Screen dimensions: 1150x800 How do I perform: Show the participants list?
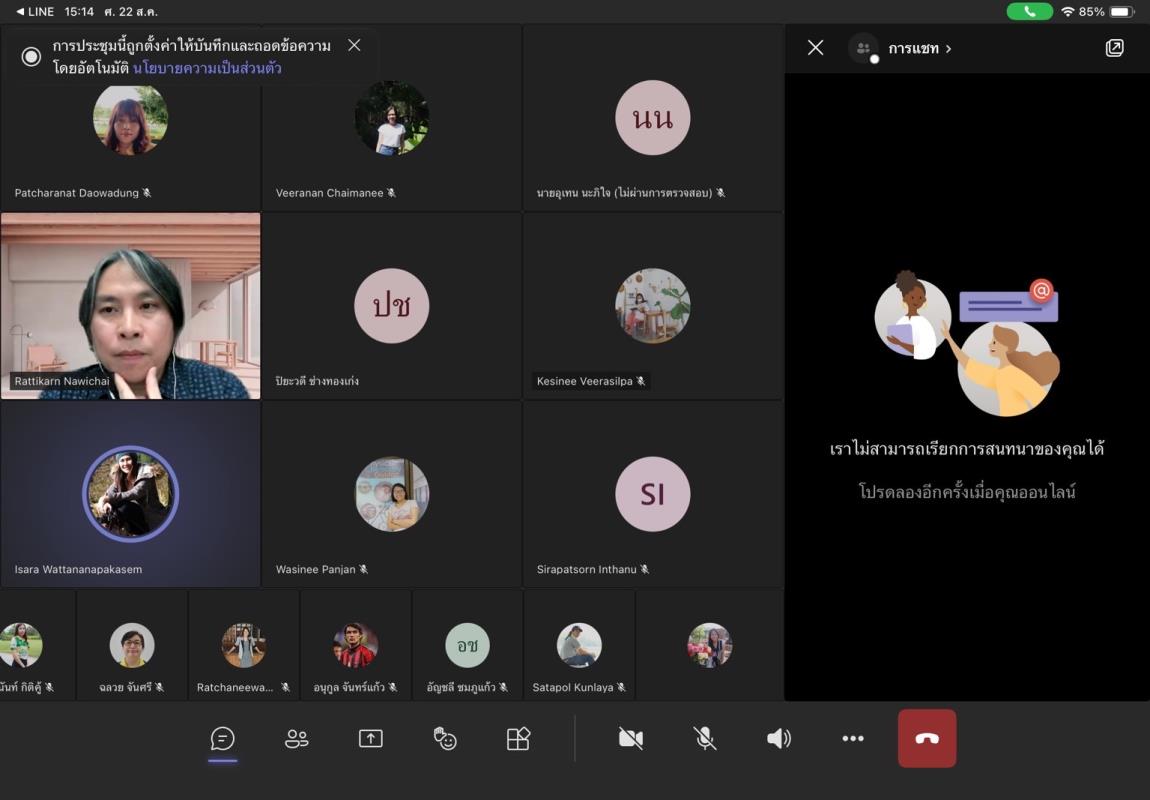(x=297, y=739)
